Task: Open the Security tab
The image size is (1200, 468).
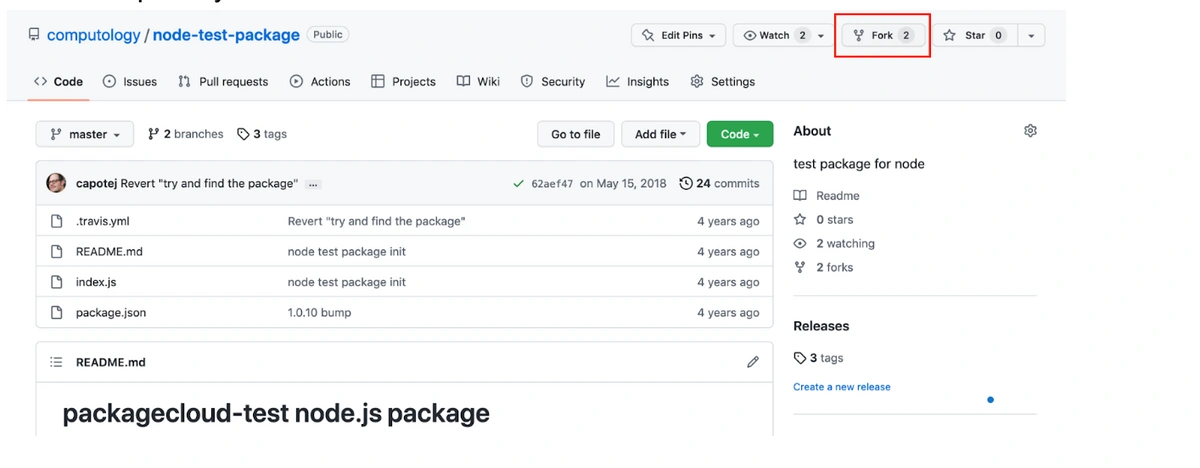Action: [x=553, y=82]
